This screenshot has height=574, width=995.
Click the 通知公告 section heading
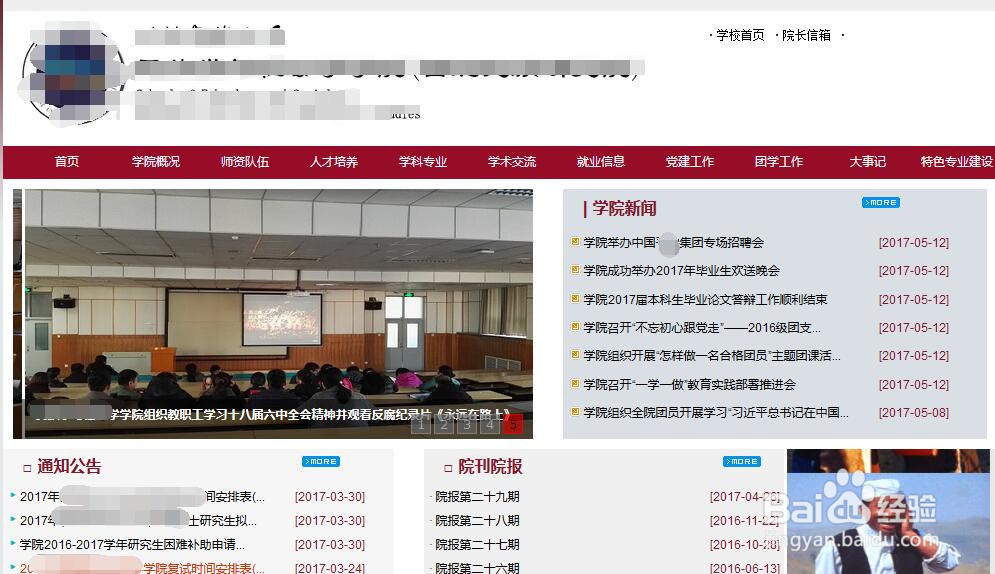click(69, 467)
